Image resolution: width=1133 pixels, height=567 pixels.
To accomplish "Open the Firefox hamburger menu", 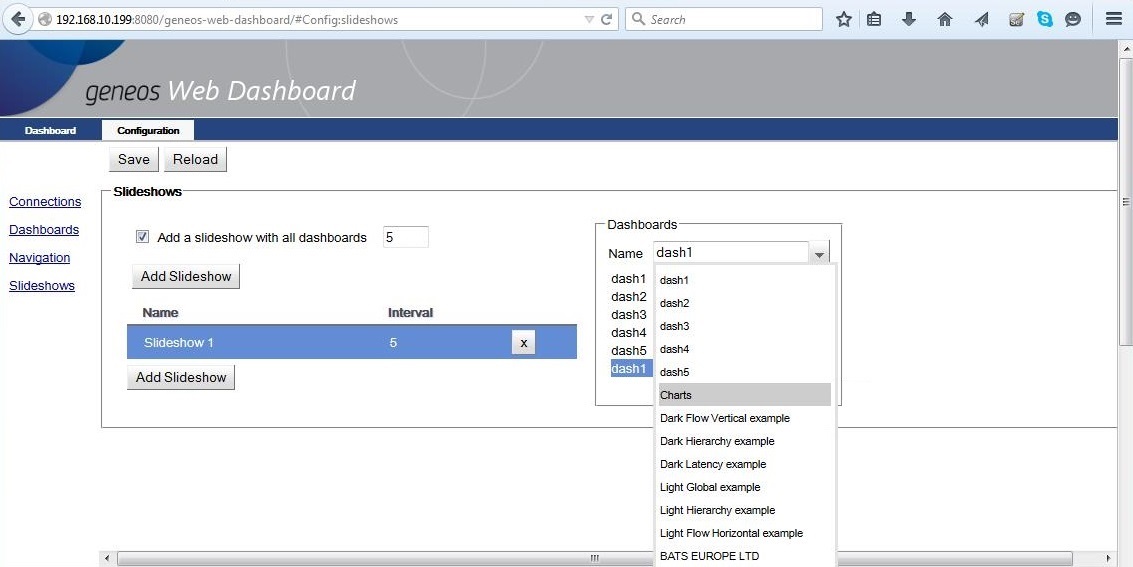I will click(1113, 19).
